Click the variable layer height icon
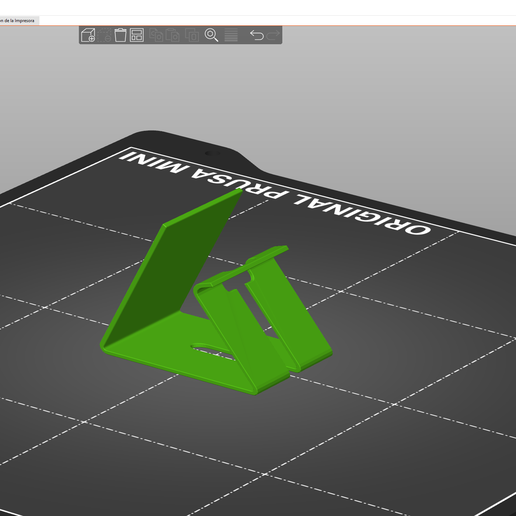Viewport: 516px width, 516px height. pyautogui.click(x=231, y=35)
